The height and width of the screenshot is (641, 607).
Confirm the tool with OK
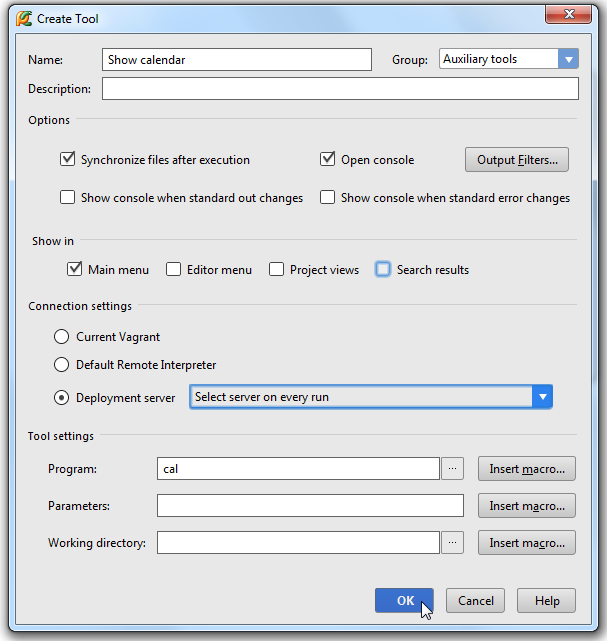pyautogui.click(x=404, y=601)
